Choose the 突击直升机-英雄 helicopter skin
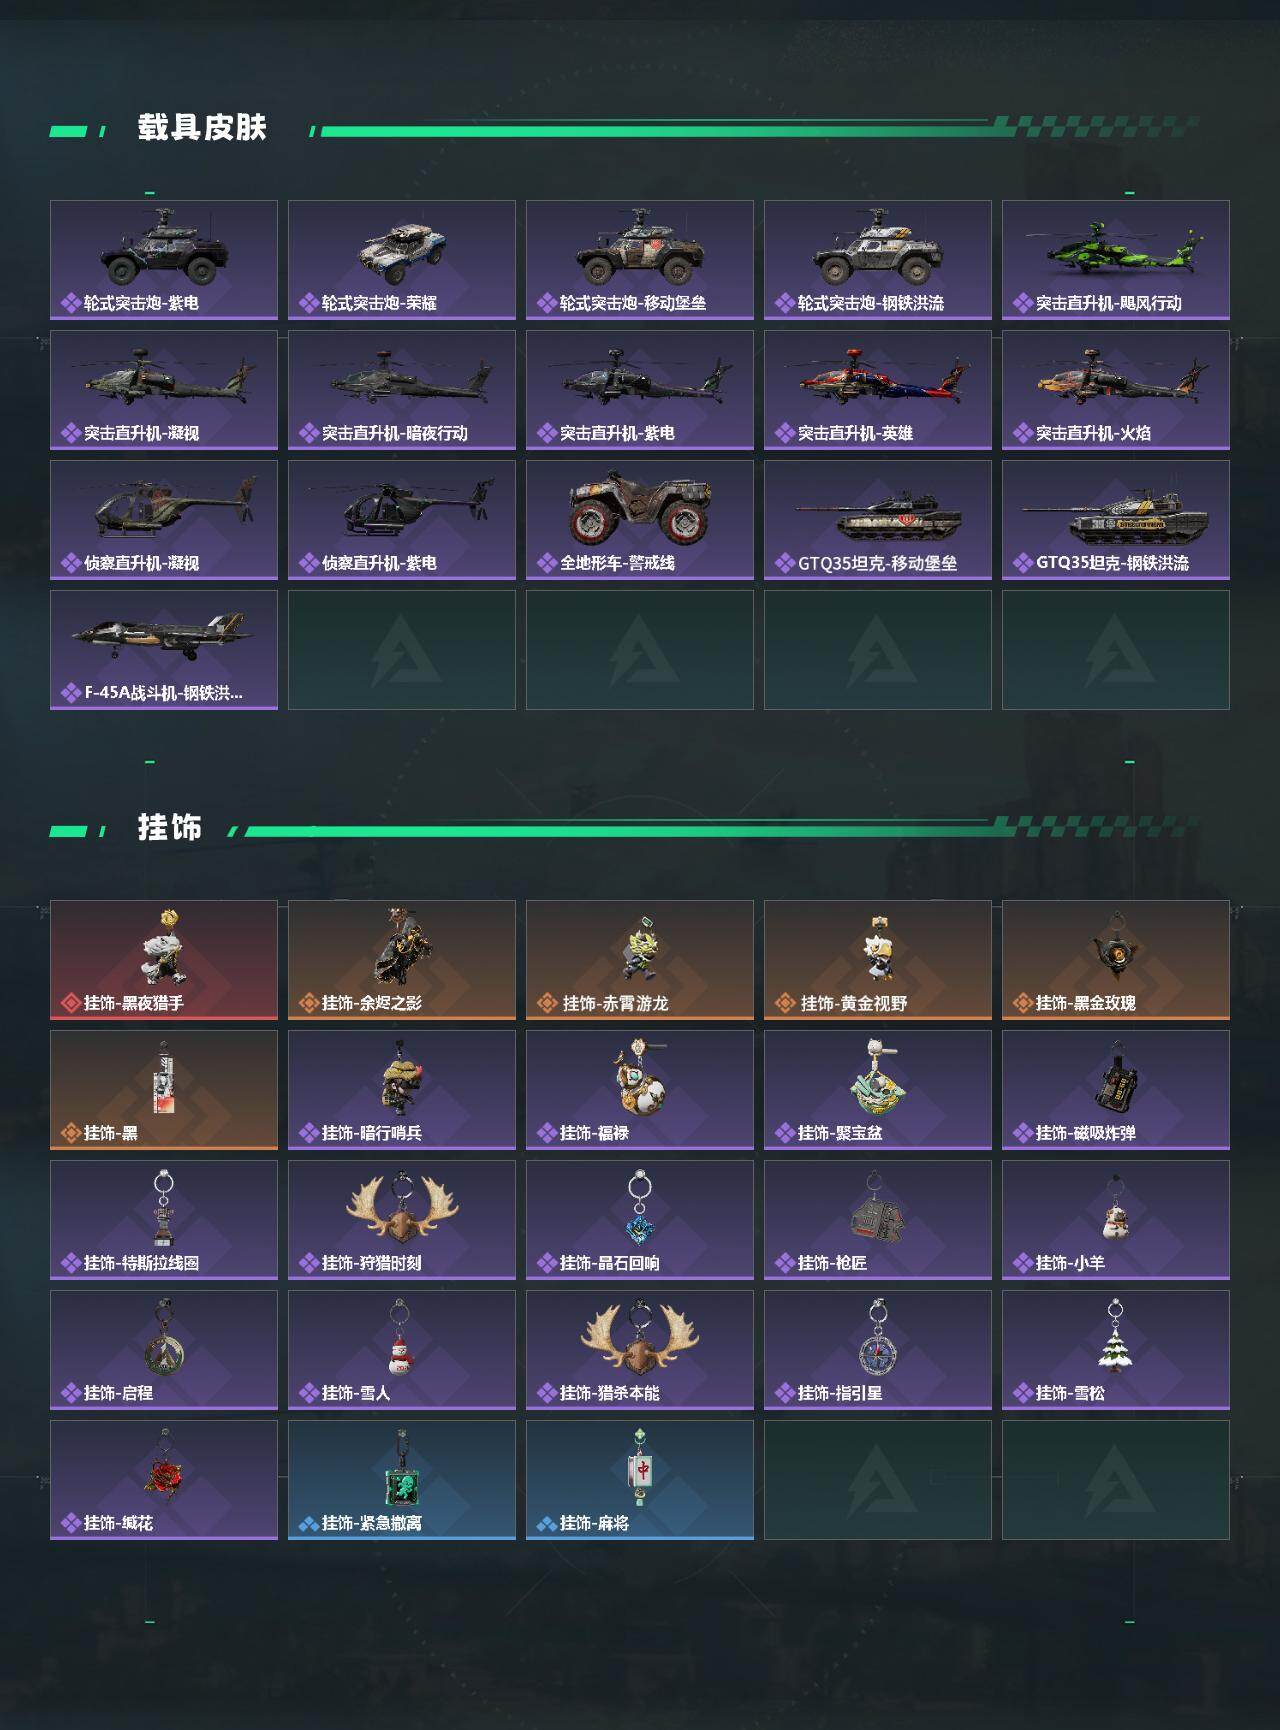1280x1730 pixels. click(878, 390)
